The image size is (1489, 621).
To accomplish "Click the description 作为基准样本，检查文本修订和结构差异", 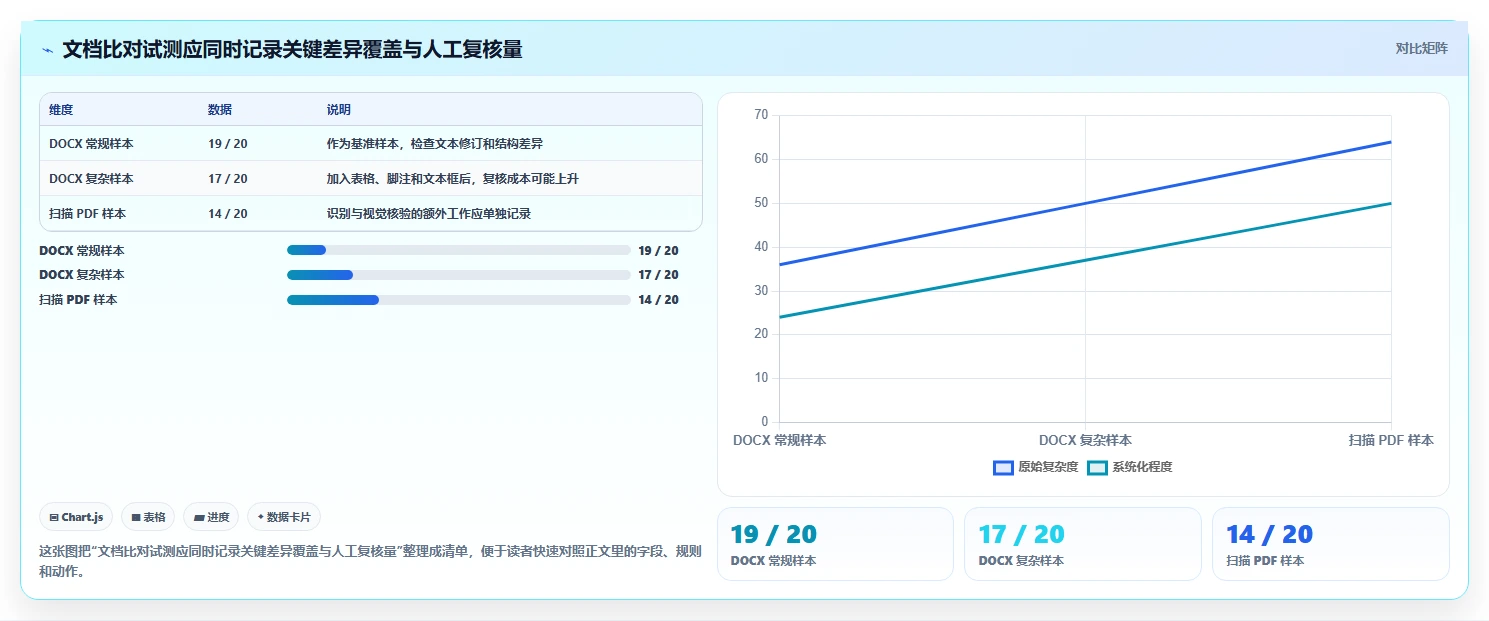I will [x=435, y=144].
